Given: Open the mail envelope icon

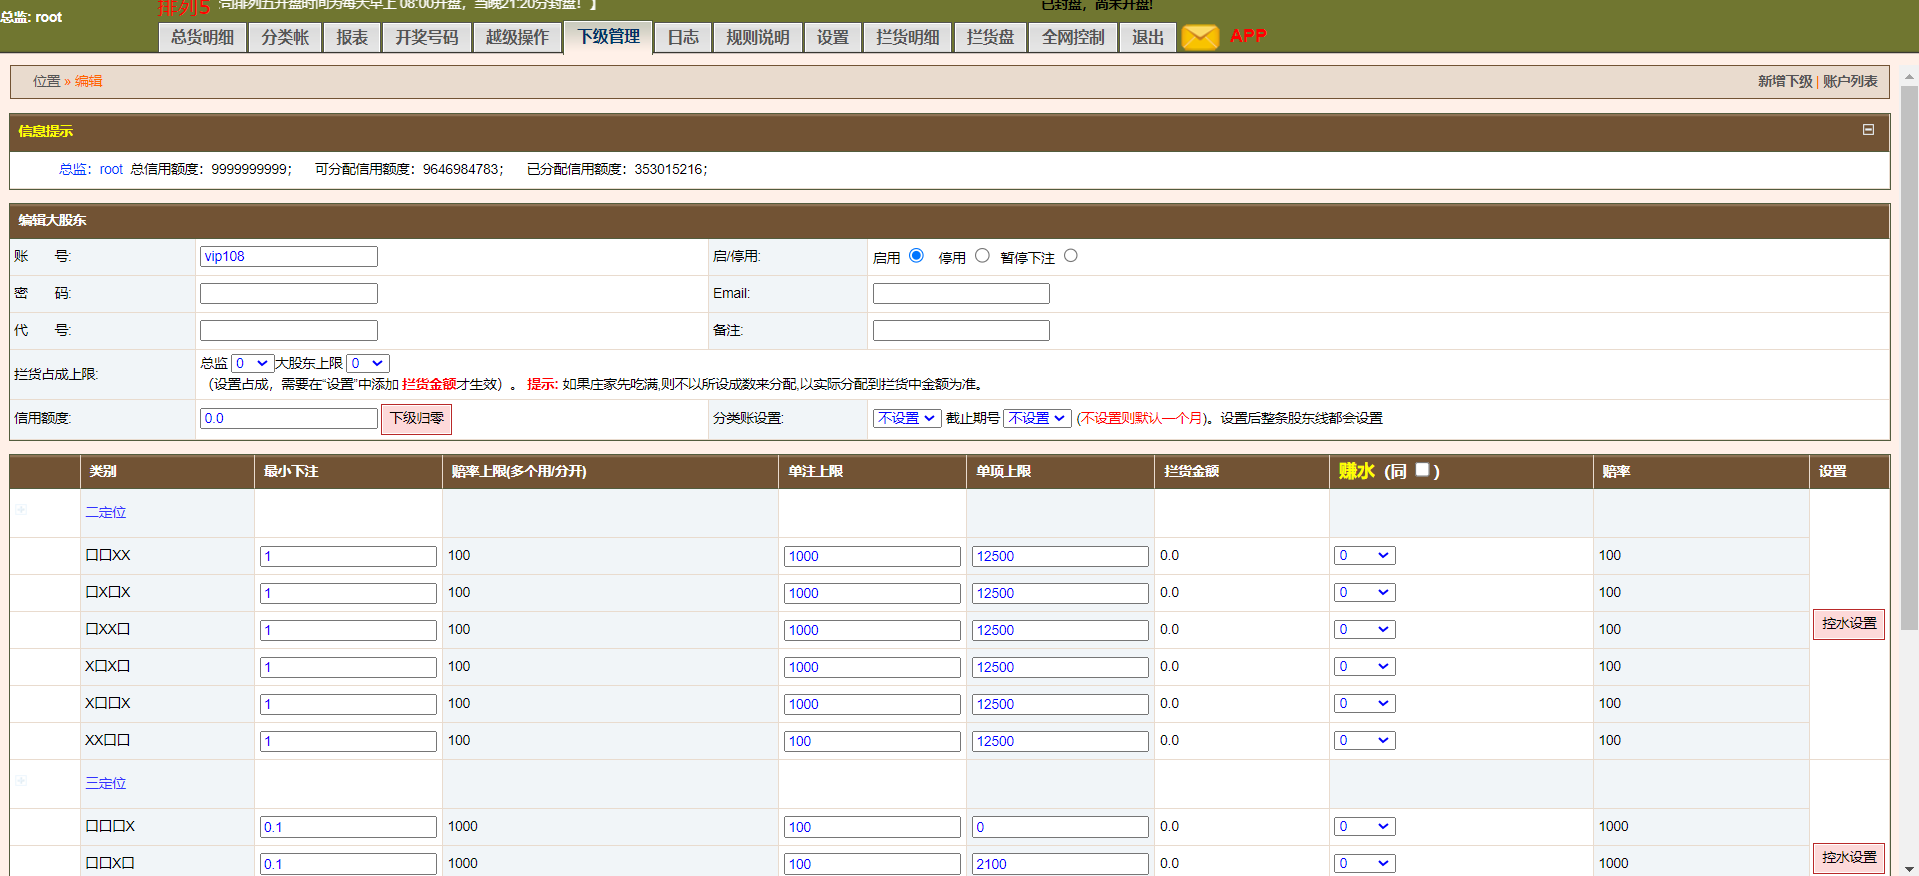Looking at the screenshot, I should coord(1200,37).
